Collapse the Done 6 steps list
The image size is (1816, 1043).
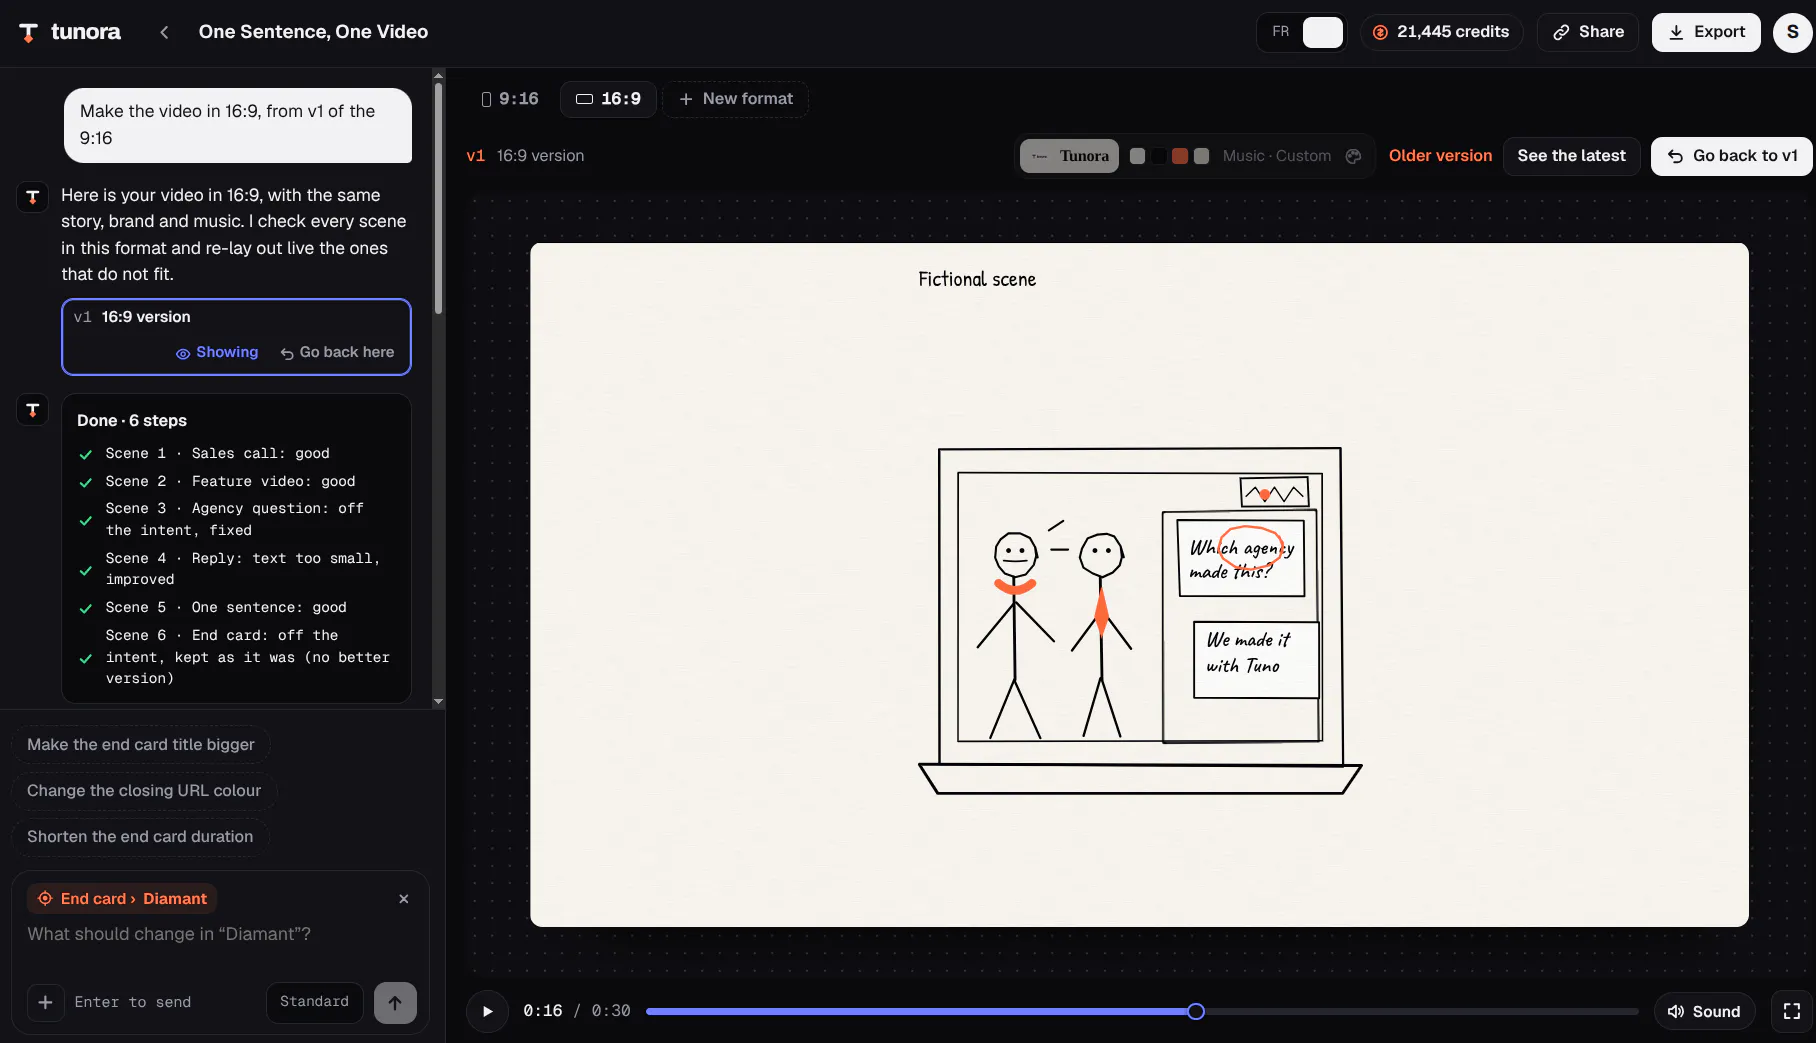(x=132, y=421)
